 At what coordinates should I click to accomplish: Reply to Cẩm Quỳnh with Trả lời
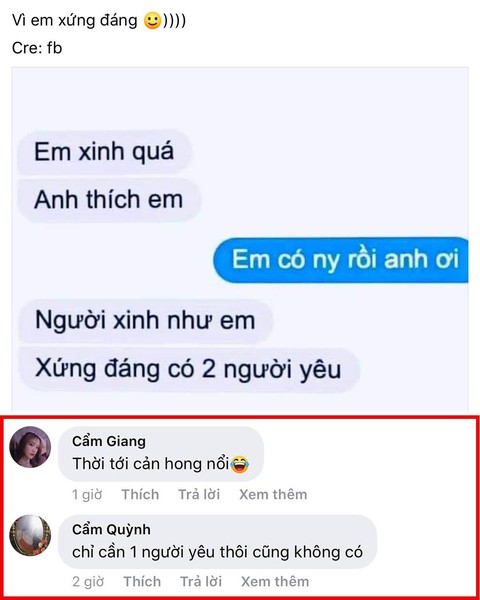tap(201, 582)
